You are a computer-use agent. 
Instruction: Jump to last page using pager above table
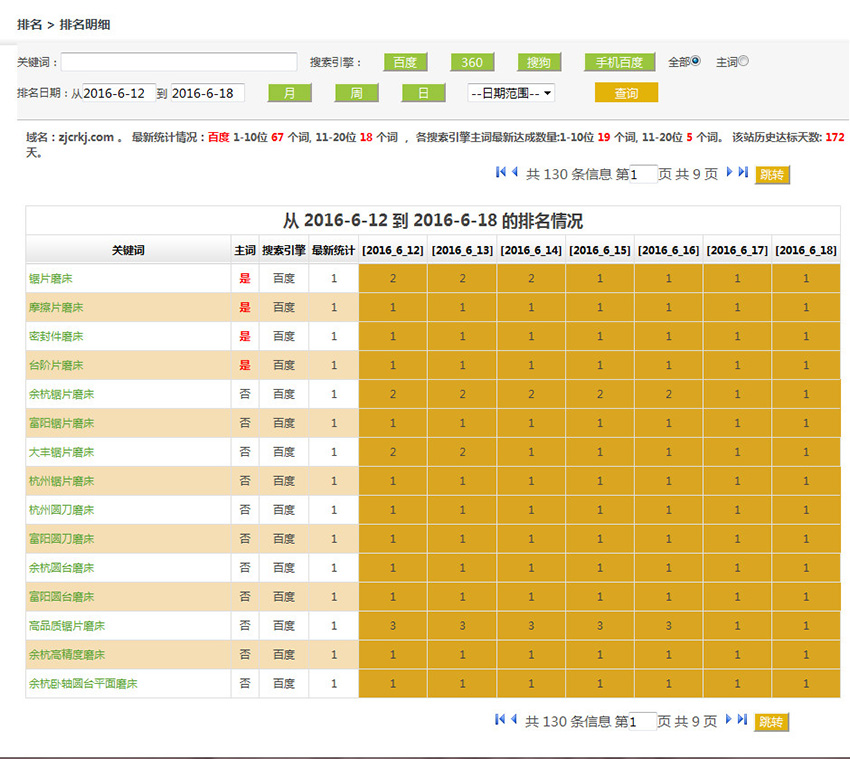pyautogui.click(x=743, y=173)
